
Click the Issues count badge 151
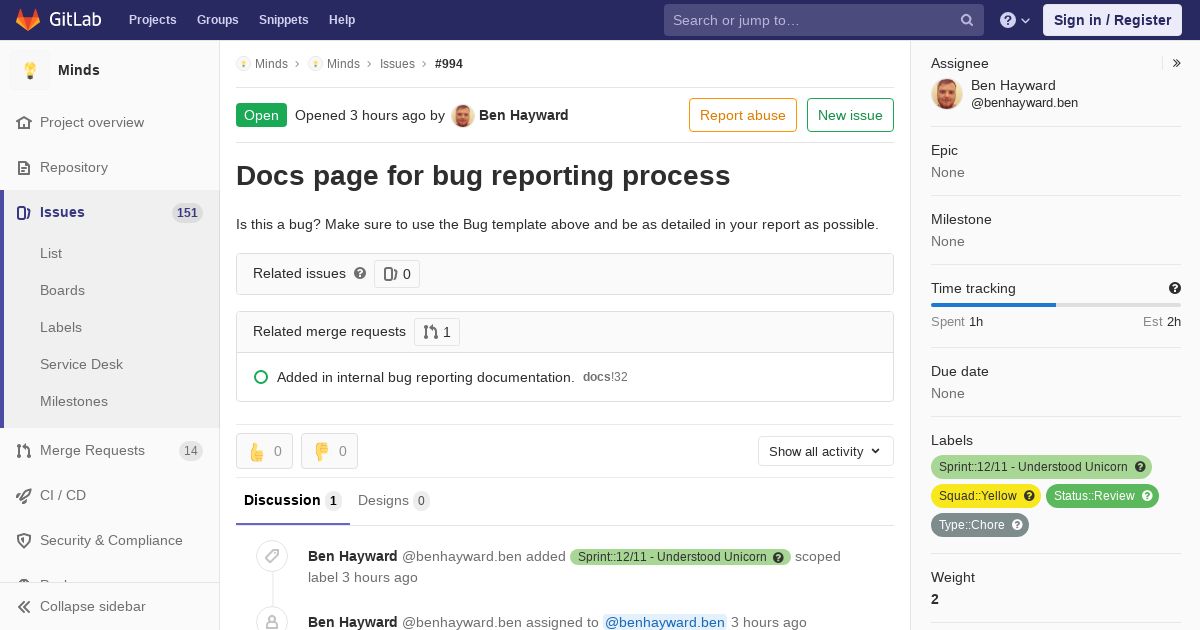pyautogui.click(x=187, y=213)
